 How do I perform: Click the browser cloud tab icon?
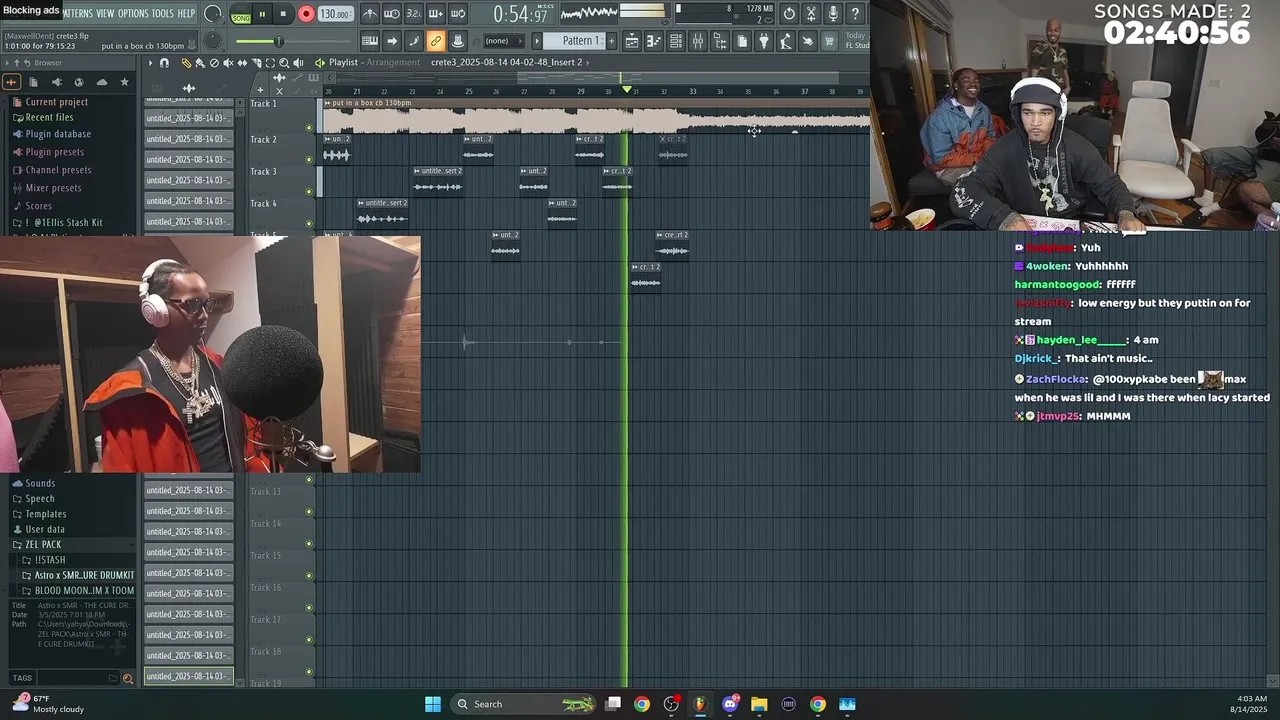tap(101, 82)
